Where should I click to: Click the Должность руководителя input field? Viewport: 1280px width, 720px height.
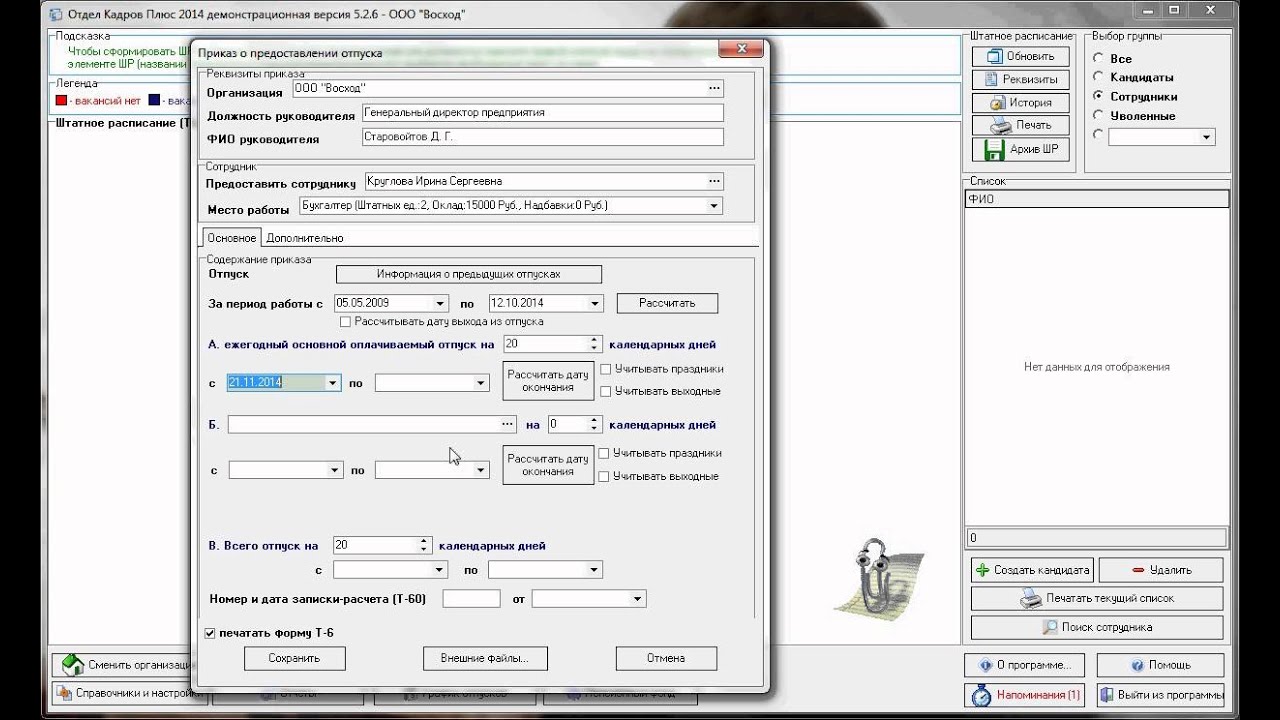click(x=542, y=113)
